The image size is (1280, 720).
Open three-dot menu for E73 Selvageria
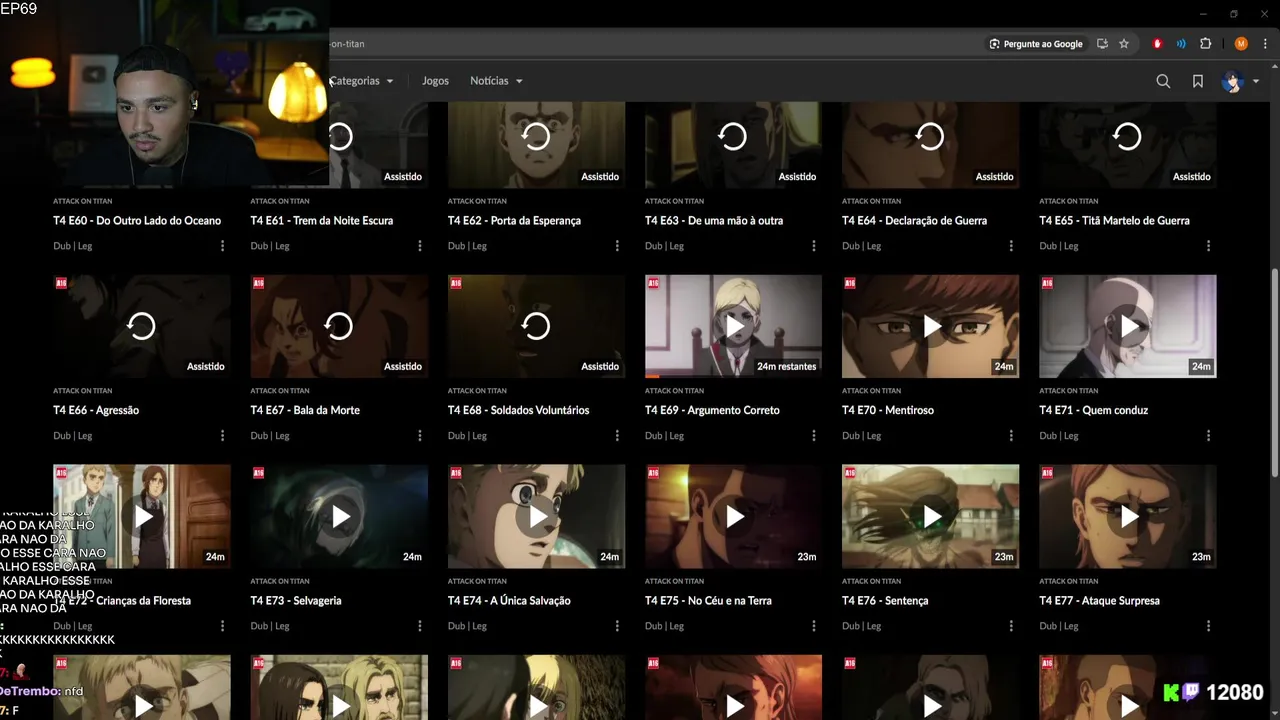click(419, 626)
